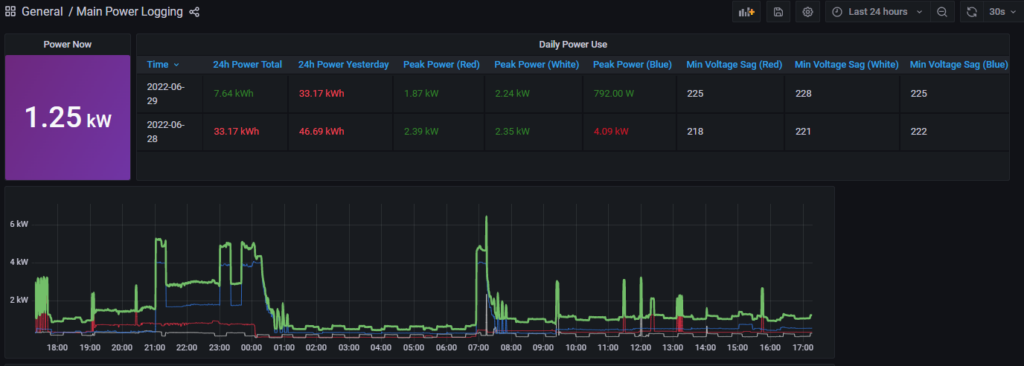This screenshot has width=1024, height=366.
Task: Click the 17:00 label on time axis
Action: [x=802, y=348]
